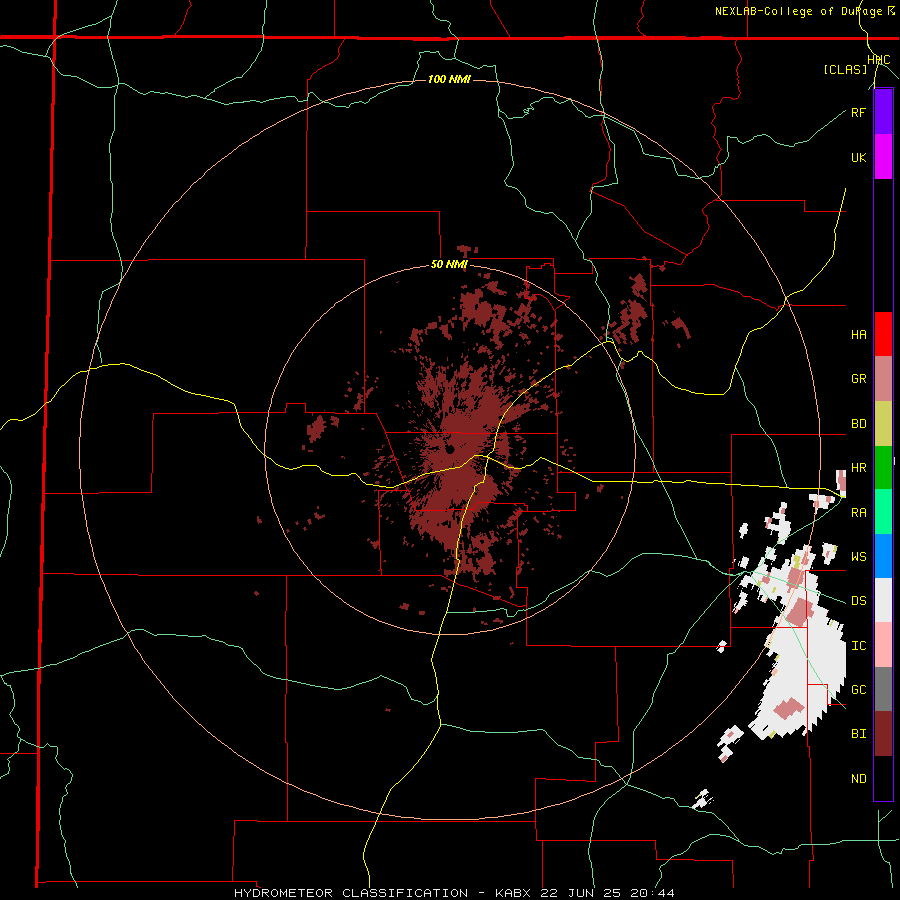The image size is (900, 900).
Task: Click the 'GC' legend label
Action: tap(858, 690)
